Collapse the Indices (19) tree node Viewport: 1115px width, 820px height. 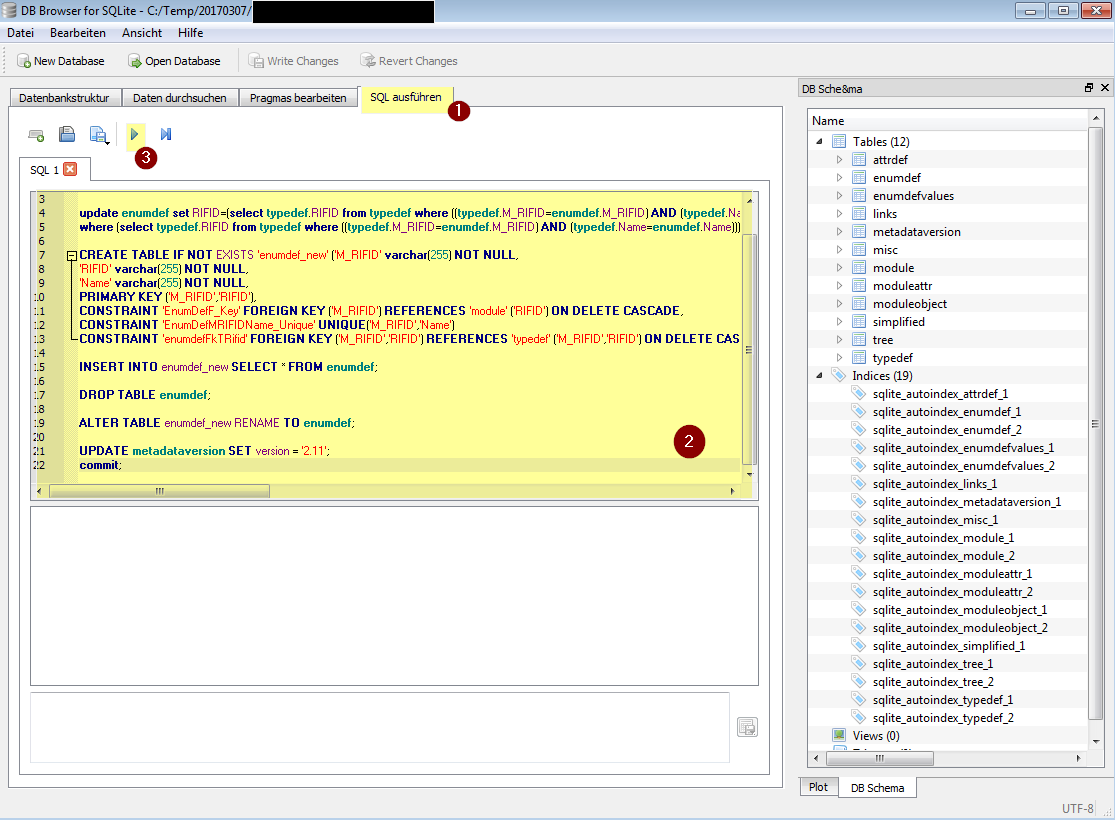[x=820, y=376]
